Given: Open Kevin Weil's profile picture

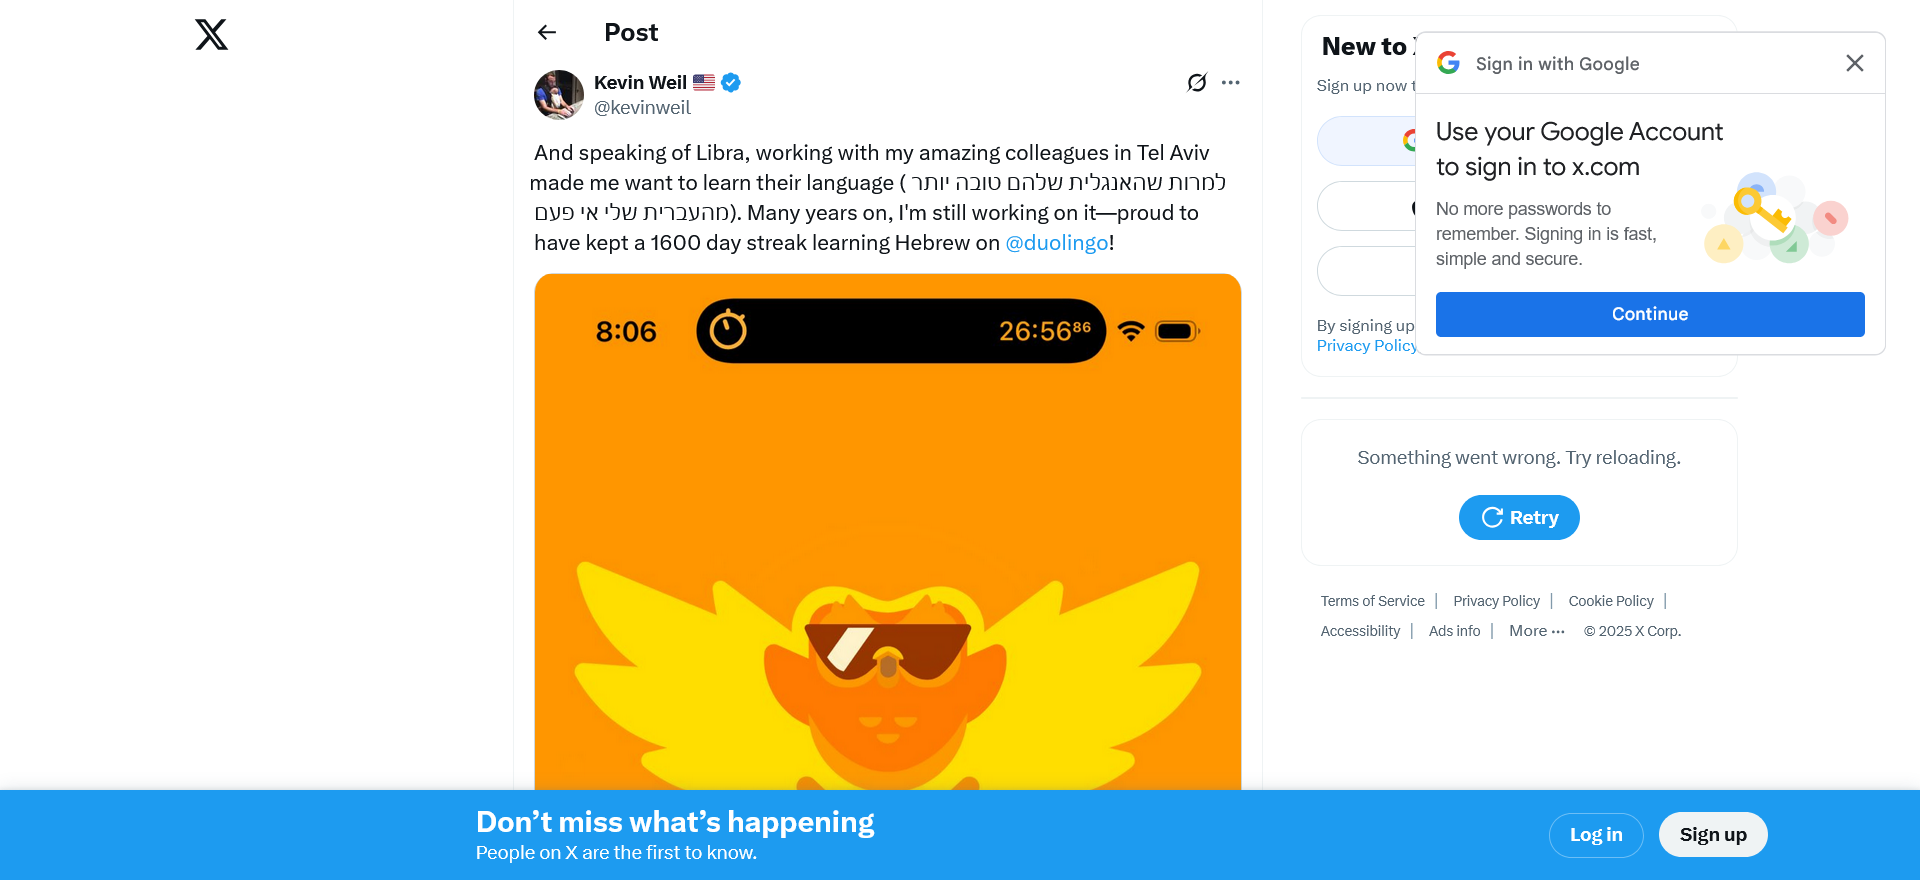Looking at the screenshot, I should coord(559,95).
